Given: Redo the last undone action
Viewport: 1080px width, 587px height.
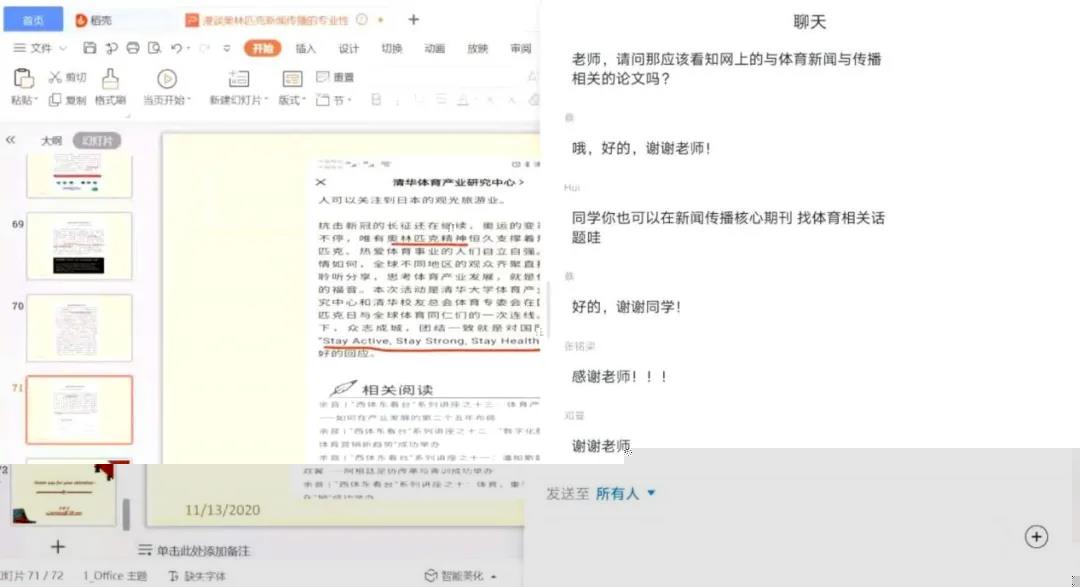Looking at the screenshot, I should point(204,48).
